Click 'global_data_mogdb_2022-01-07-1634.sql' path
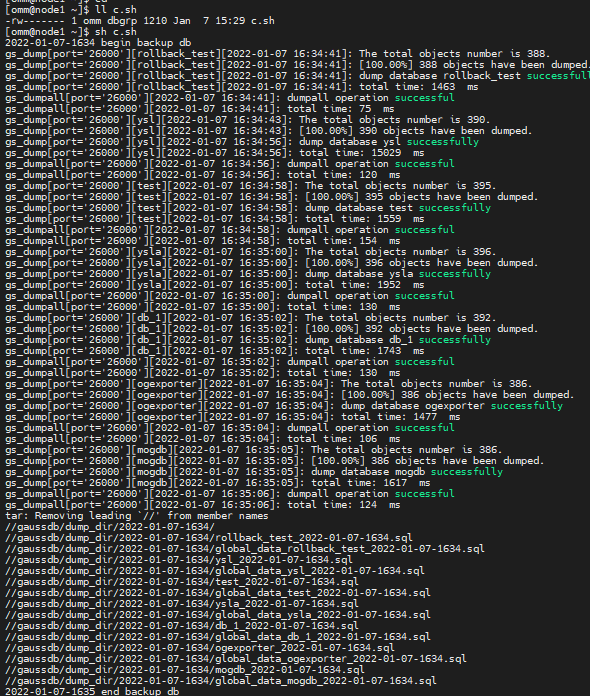Screen dimensions: 590x696 click(221, 681)
